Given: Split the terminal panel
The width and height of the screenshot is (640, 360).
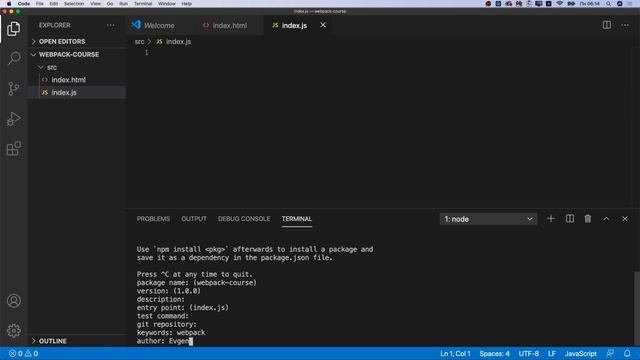Looking at the screenshot, I should [x=569, y=219].
